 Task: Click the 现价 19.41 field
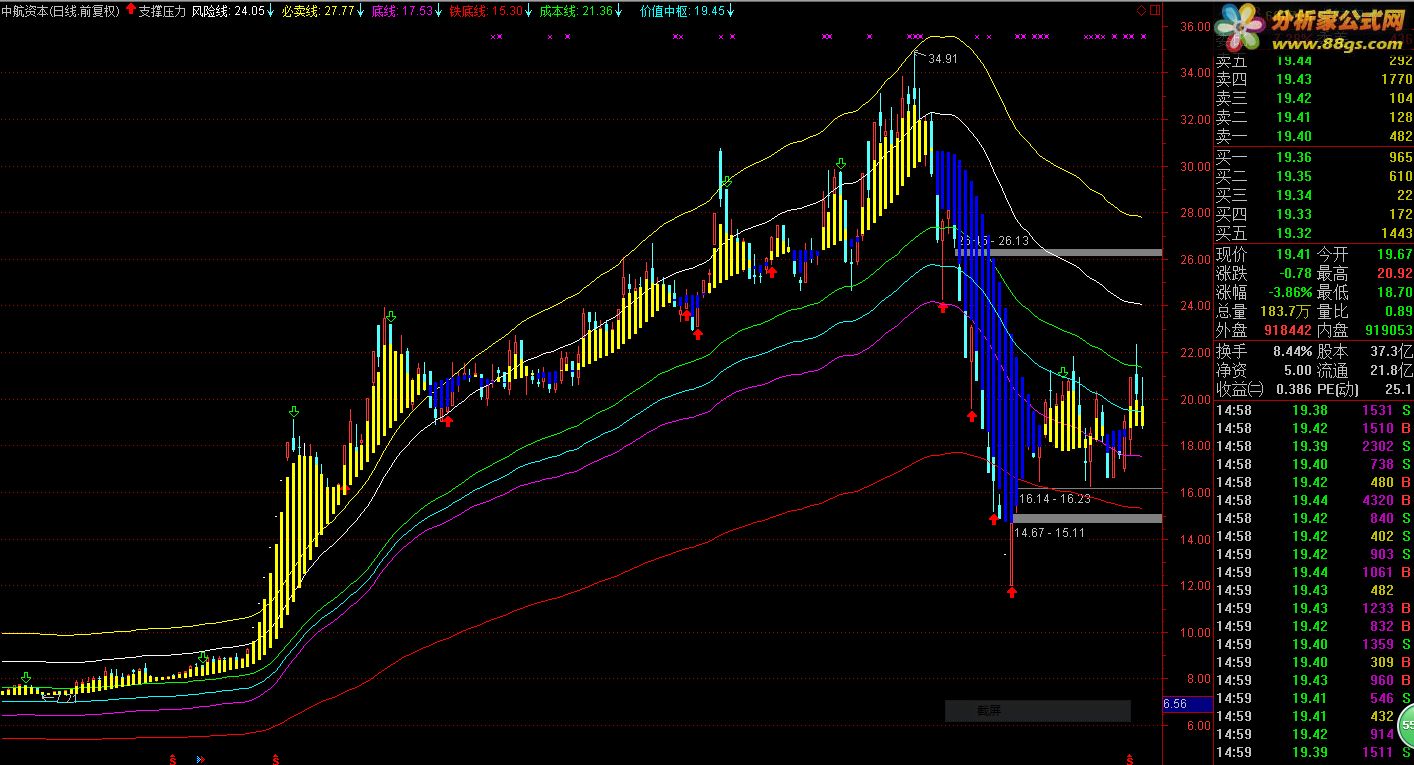coord(1263,254)
